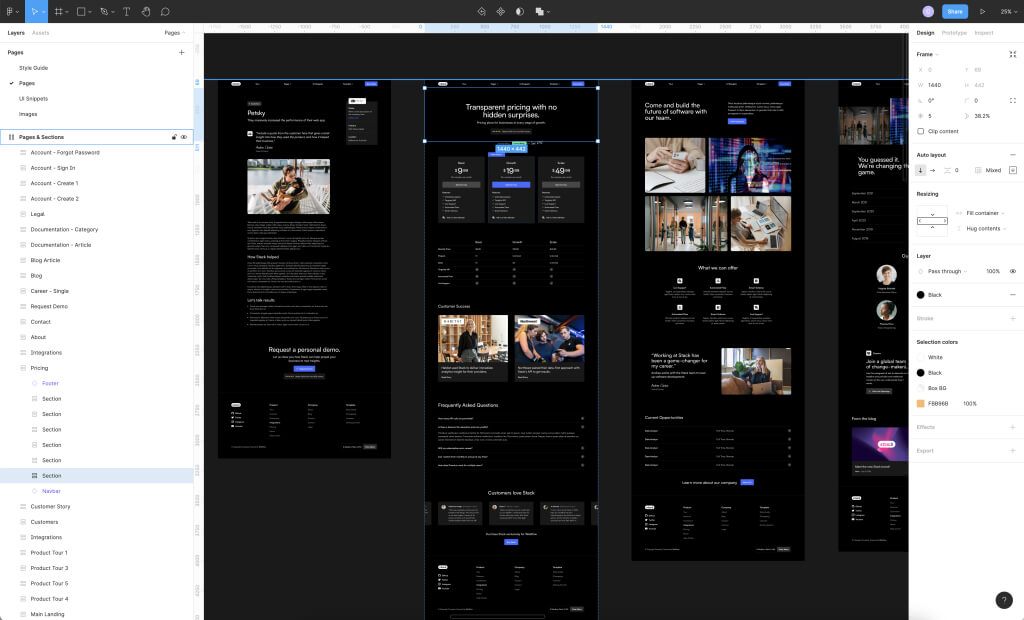This screenshot has height=620, width=1024.
Task: Remove auto layout with minus icon
Action: pyautogui.click(x=1012, y=155)
